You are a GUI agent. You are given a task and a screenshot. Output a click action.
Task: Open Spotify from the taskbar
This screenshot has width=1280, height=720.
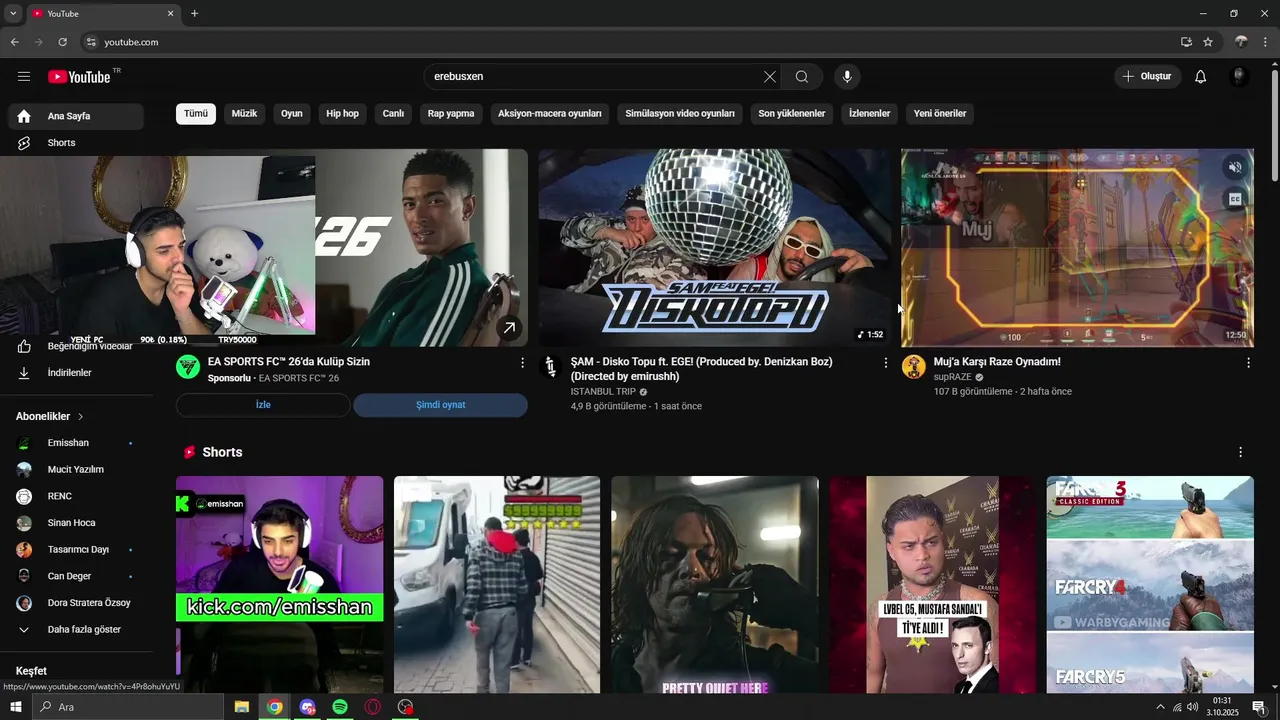pos(340,707)
